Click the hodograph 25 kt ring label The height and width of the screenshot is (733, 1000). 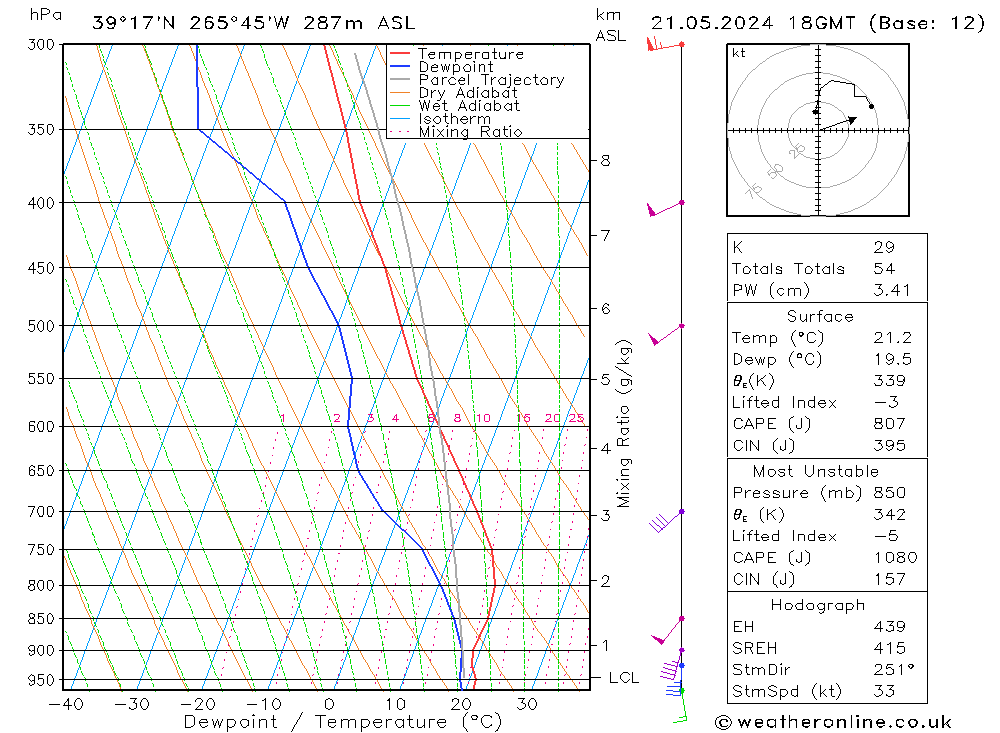[797, 151]
